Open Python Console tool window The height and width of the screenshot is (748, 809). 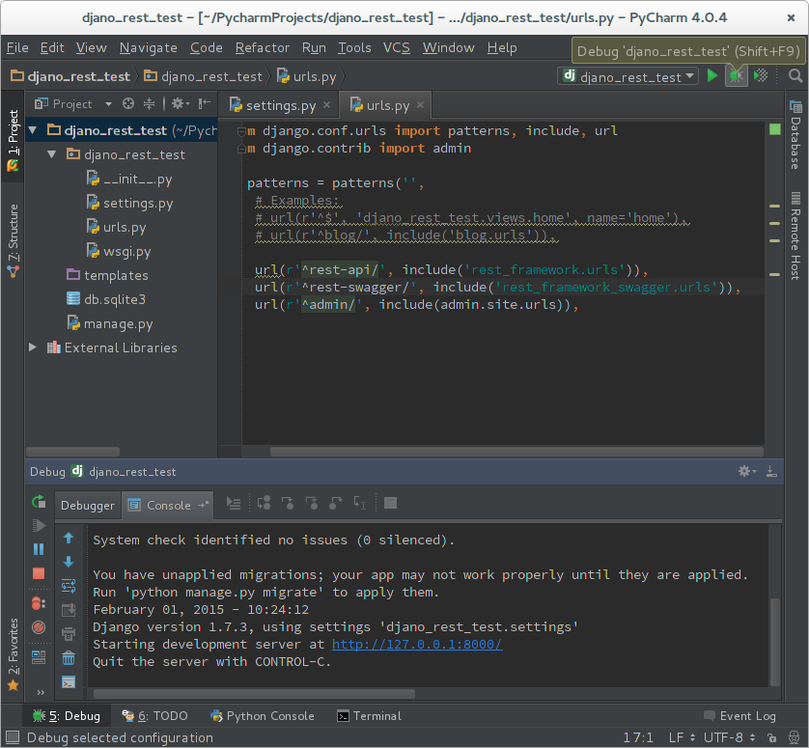pyautogui.click(x=263, y=716)
